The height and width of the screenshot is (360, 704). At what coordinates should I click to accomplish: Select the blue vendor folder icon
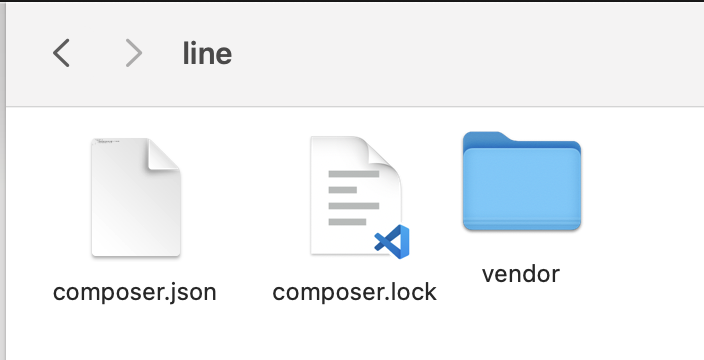click(522, 181)
